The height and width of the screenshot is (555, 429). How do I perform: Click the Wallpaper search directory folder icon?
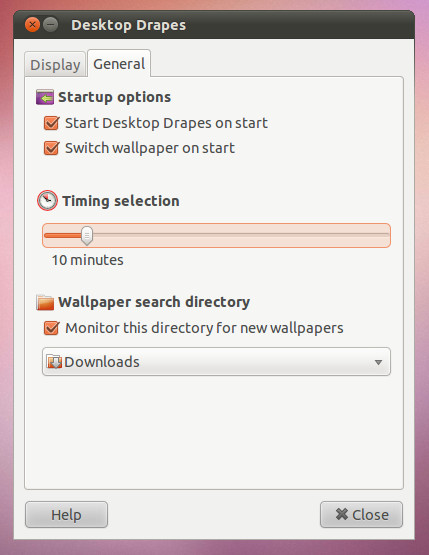tap(45, 302)
